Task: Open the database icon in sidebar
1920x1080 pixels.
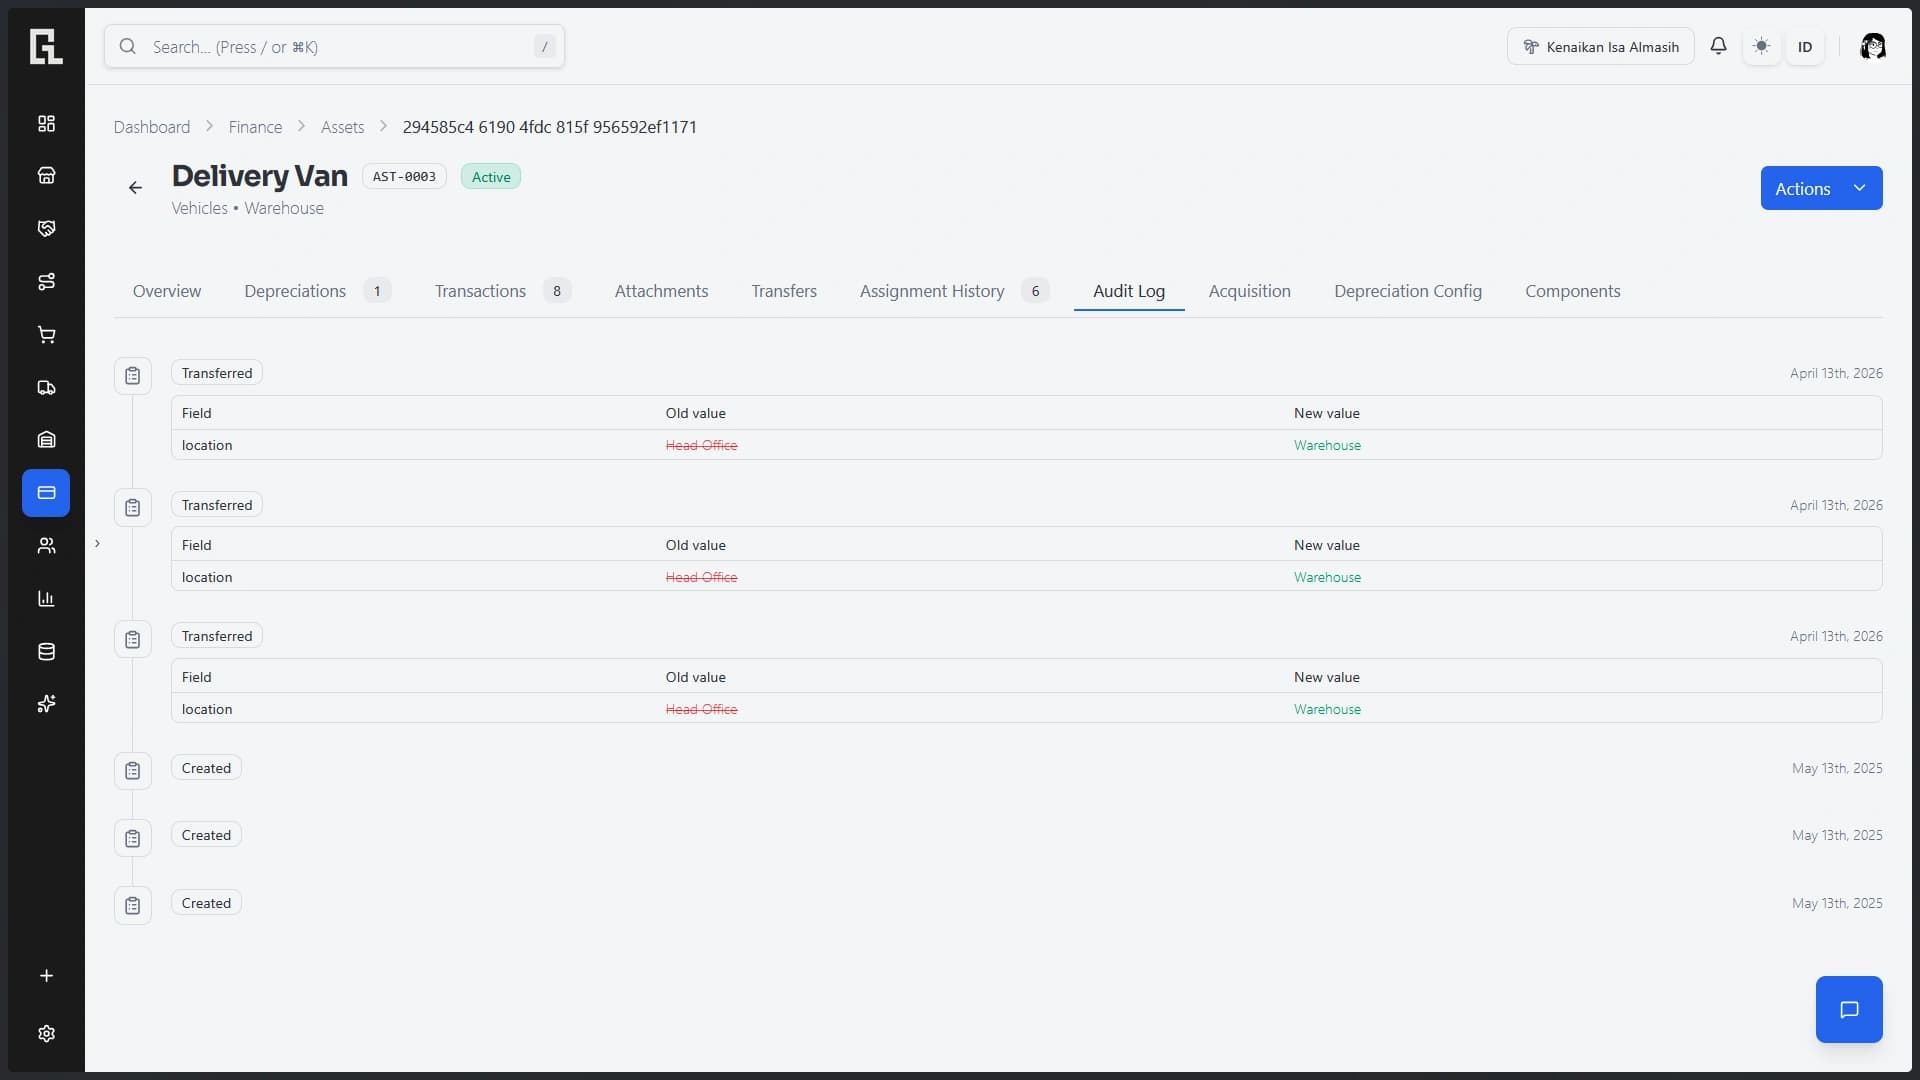Action: pos(46,652)
